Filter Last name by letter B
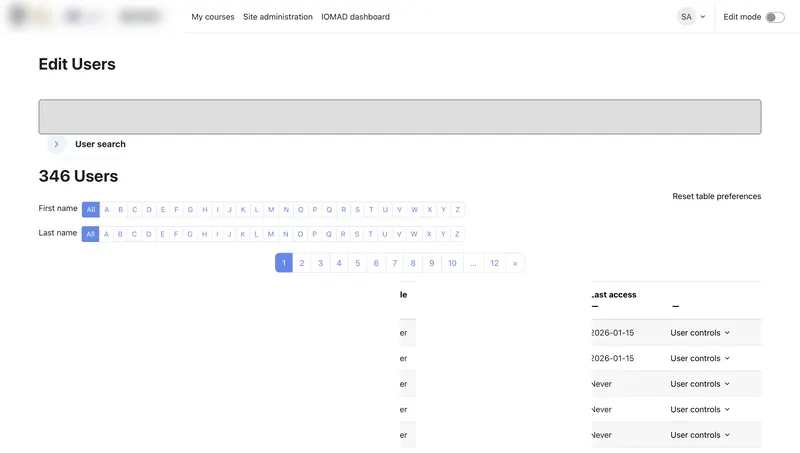800x453 pixels. pos(120,234)
